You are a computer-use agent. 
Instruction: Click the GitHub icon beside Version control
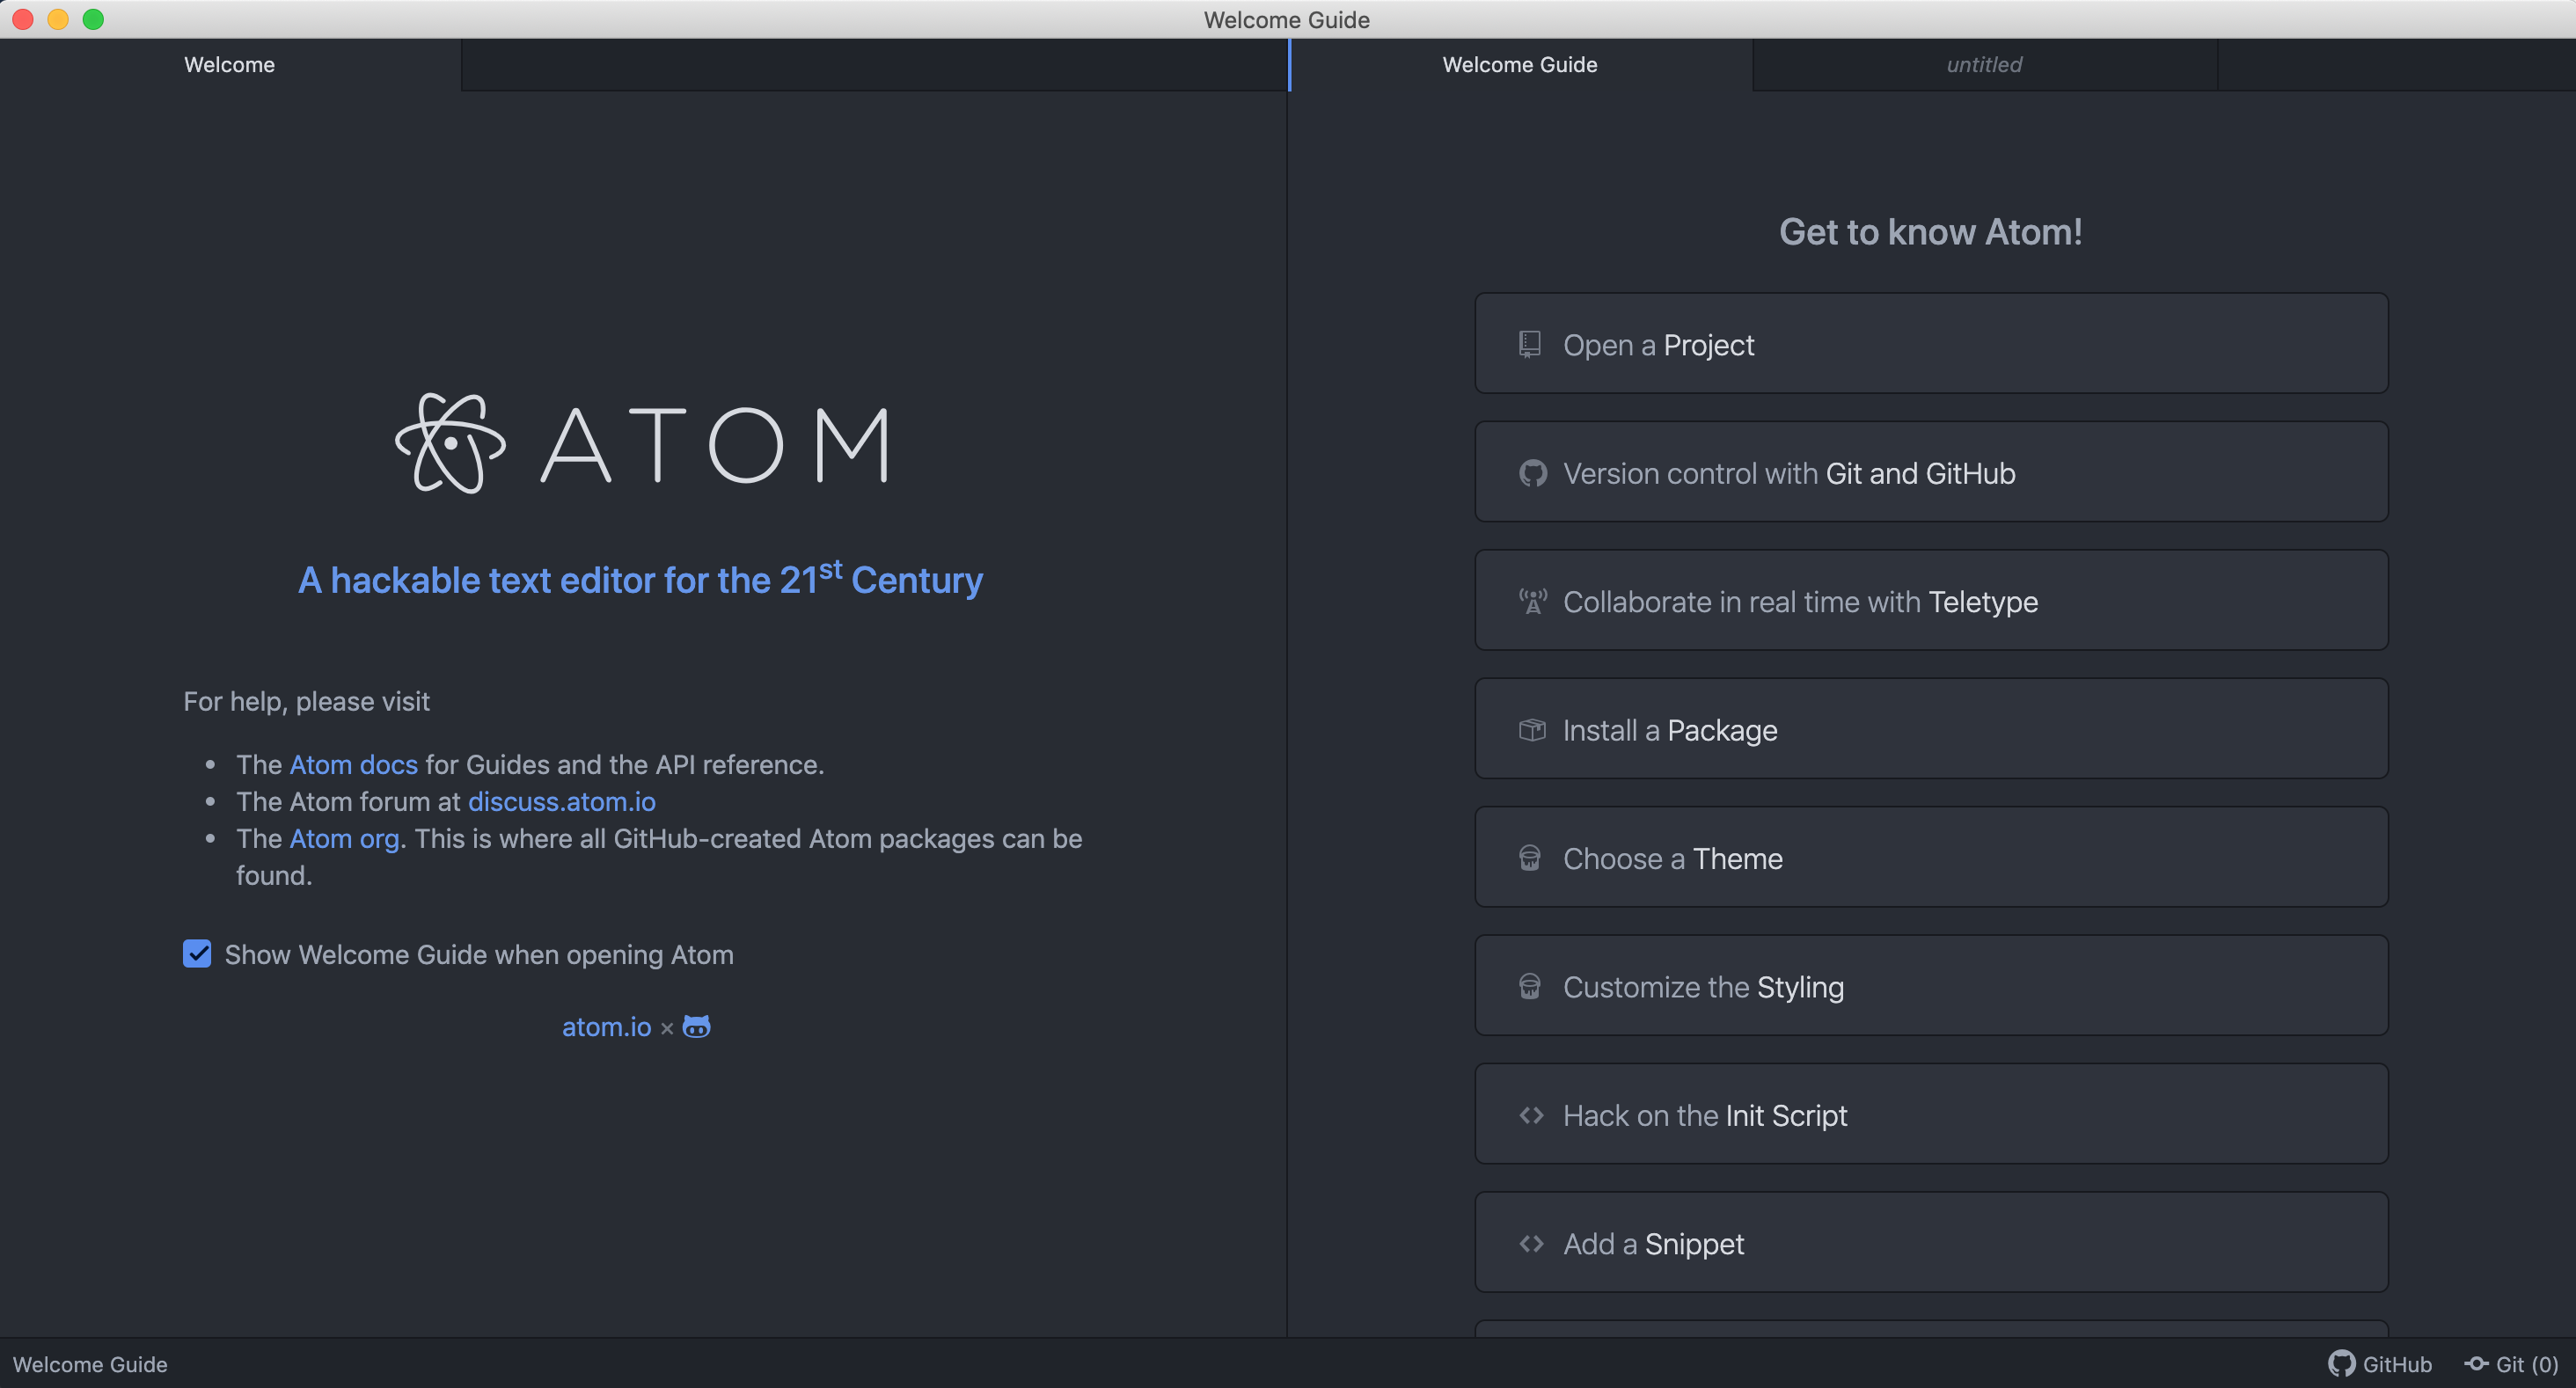click(1532, 473)
